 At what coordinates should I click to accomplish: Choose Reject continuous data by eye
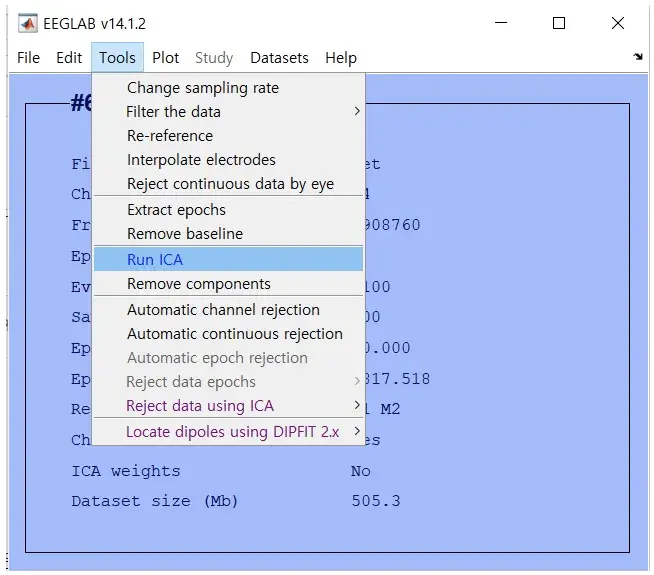[x=230, y=184]
